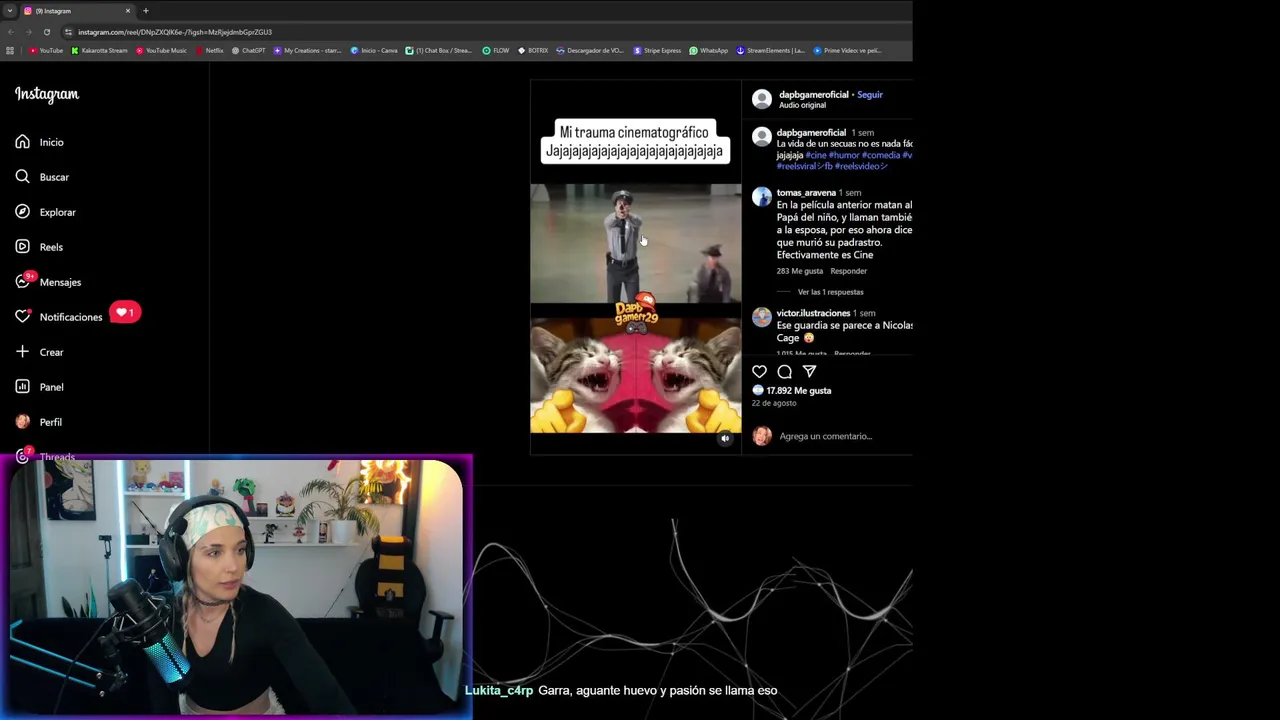Click the Audio original link

click(x=802, y=105)
